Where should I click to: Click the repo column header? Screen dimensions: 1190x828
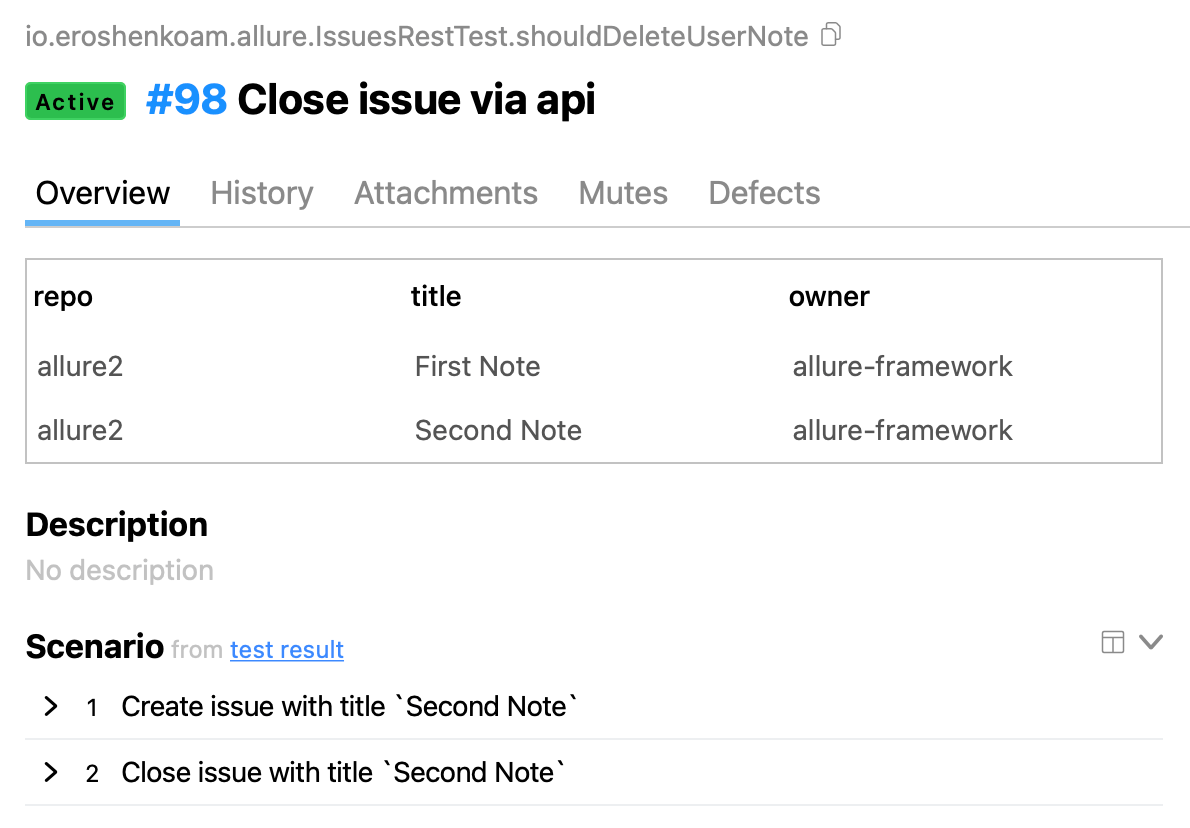pos(63,296)
